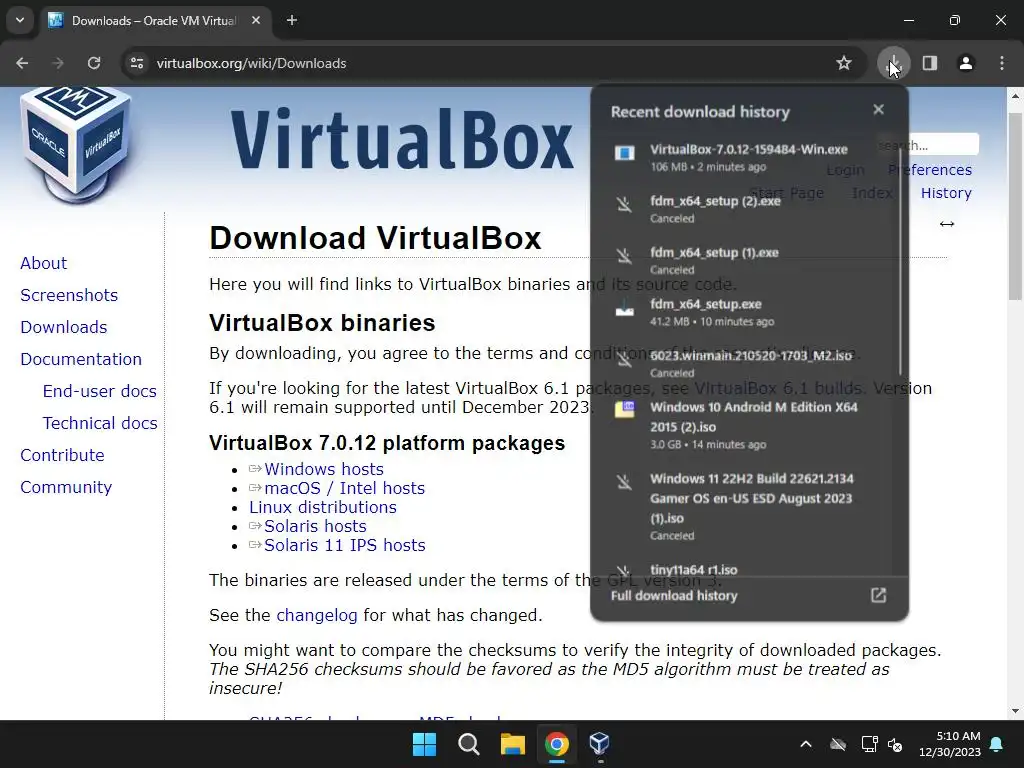Screen dimensions: 1024x768
Task: Open the Chrome side panel icon
Action: (929, 63)
